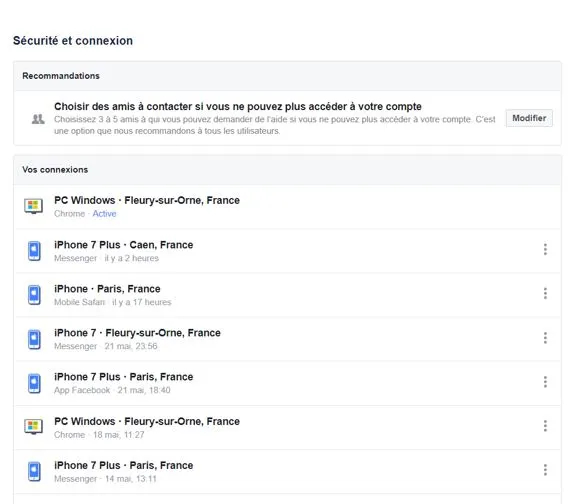Screen dimensions: 586x504
Task: Click the Windows PC icon for active Chrome session
Action: point(34,206)
